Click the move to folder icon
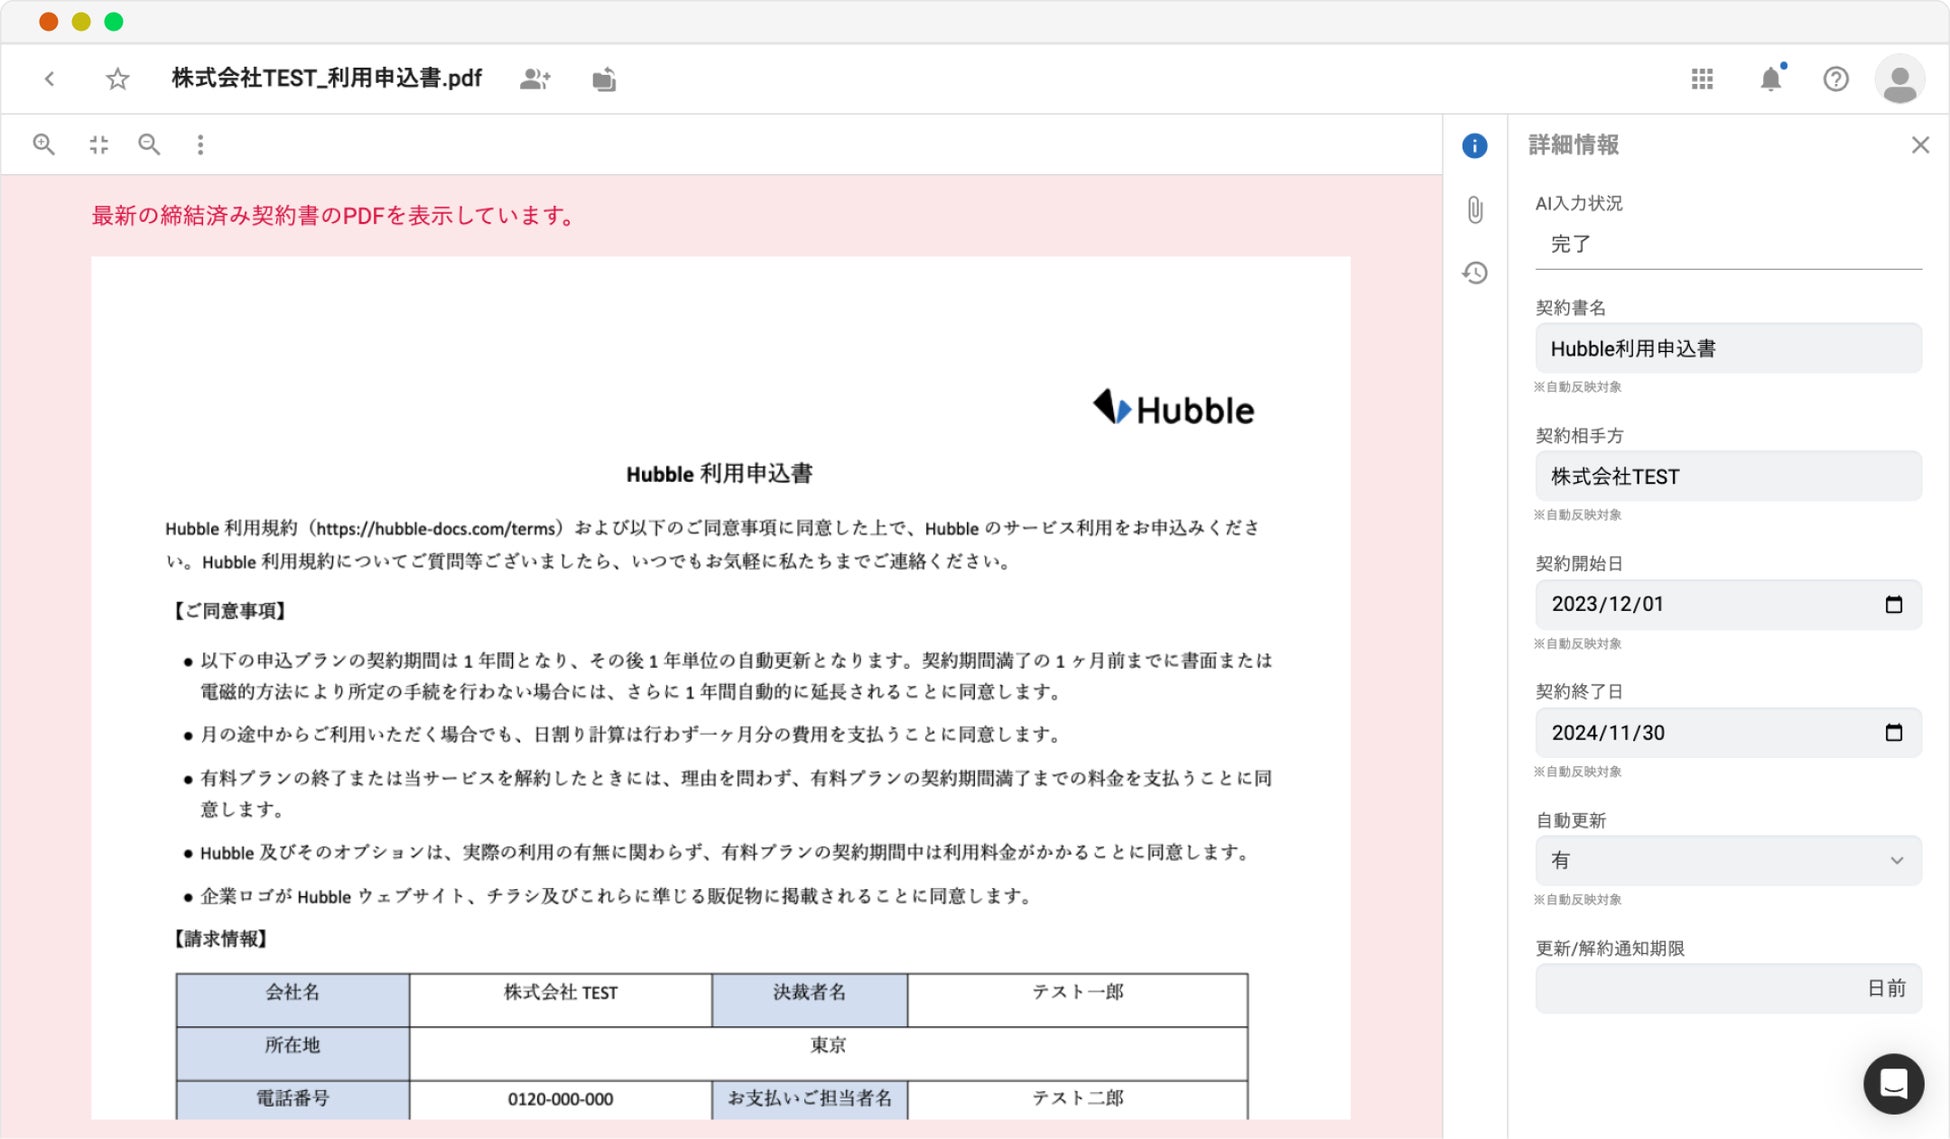 click(x=604, y=79)
